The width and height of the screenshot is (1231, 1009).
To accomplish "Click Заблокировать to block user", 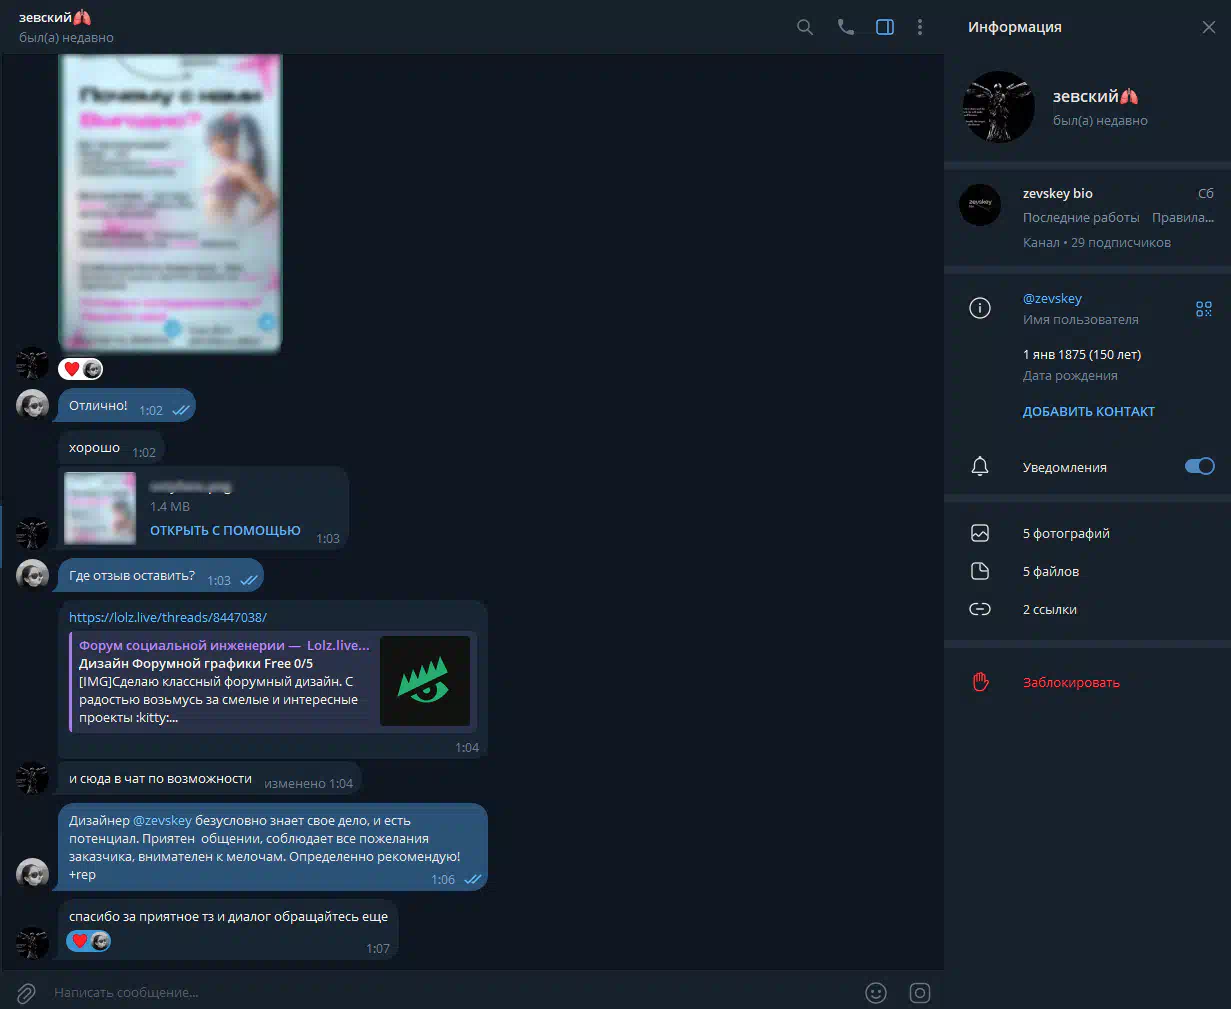I will pos(1071,683).
